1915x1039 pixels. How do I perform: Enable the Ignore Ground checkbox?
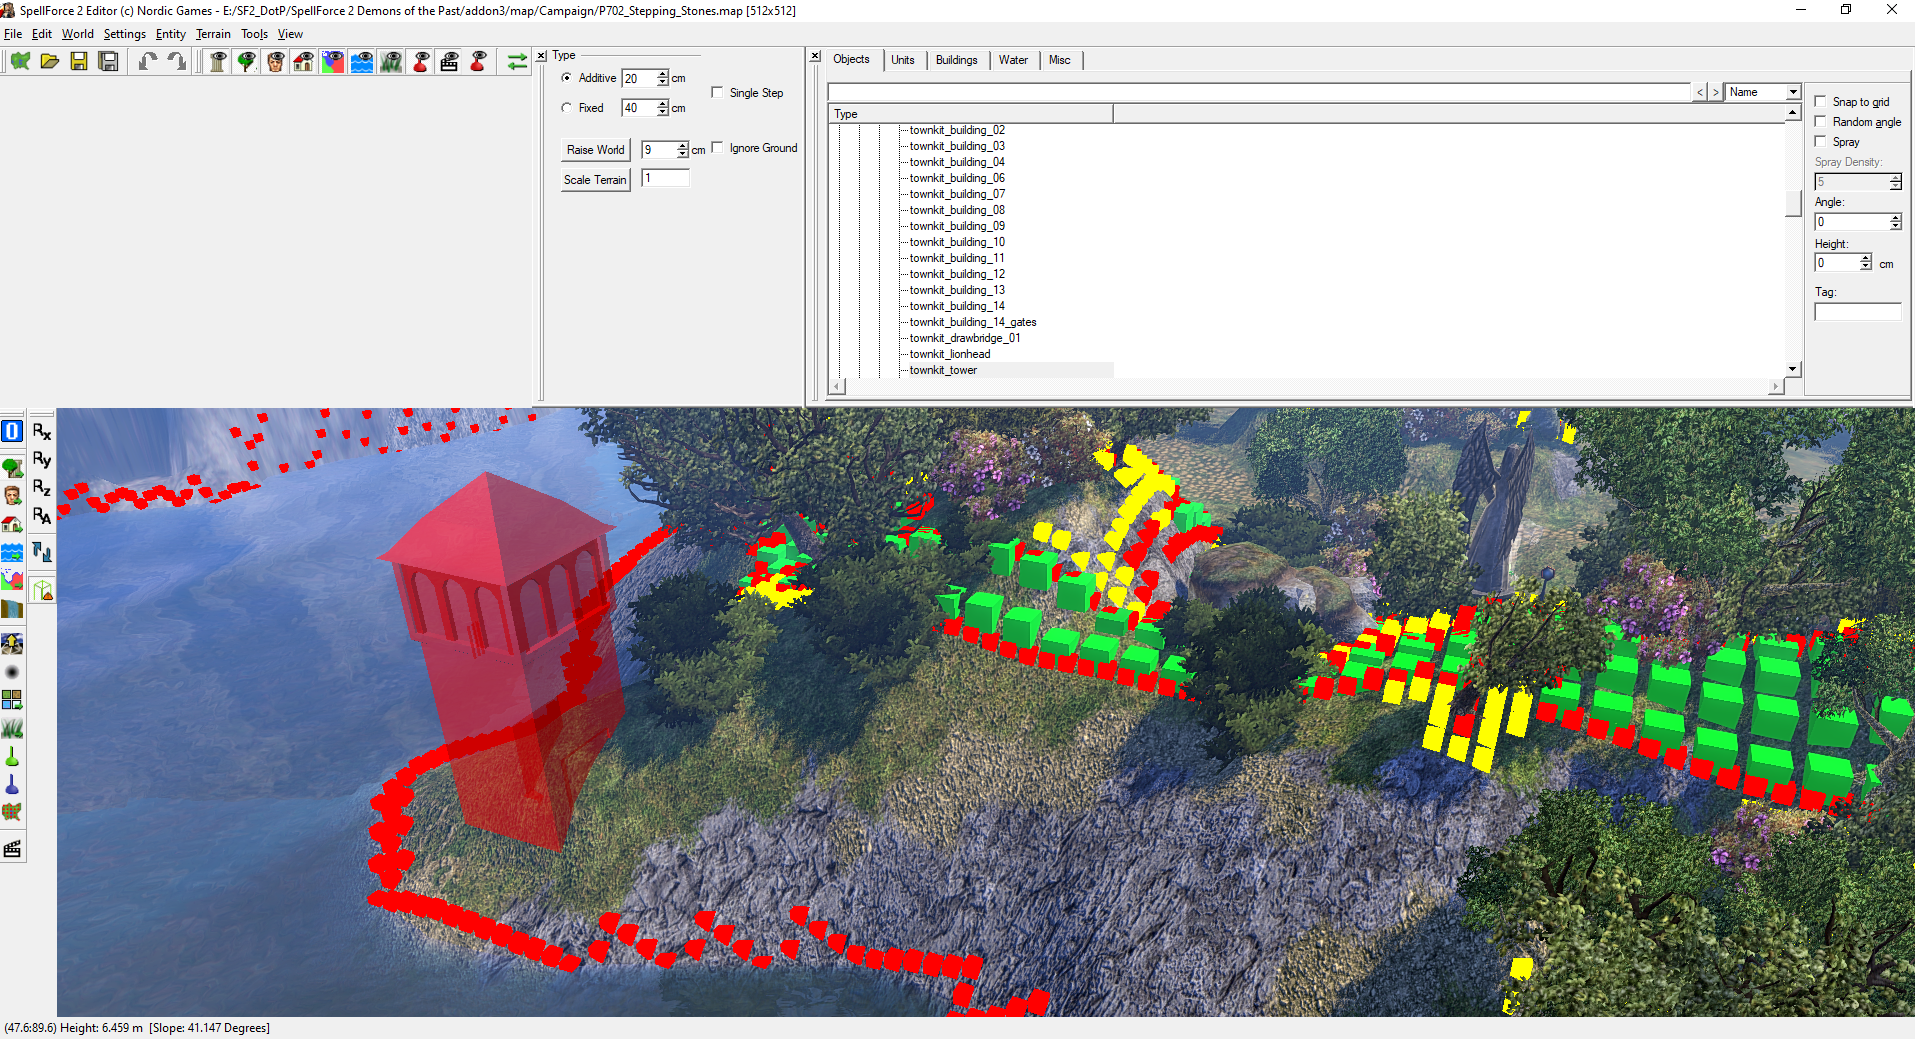pos(717,147)
